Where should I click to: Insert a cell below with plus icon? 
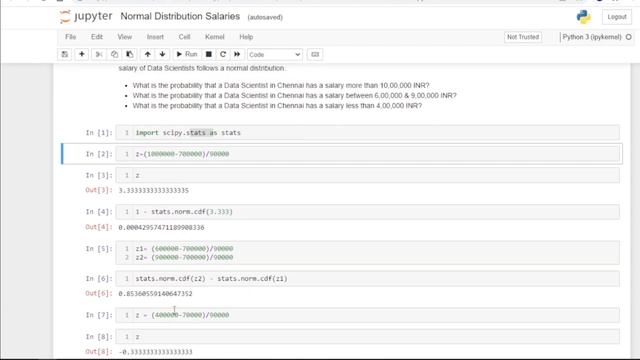click(x=82, y=54)
